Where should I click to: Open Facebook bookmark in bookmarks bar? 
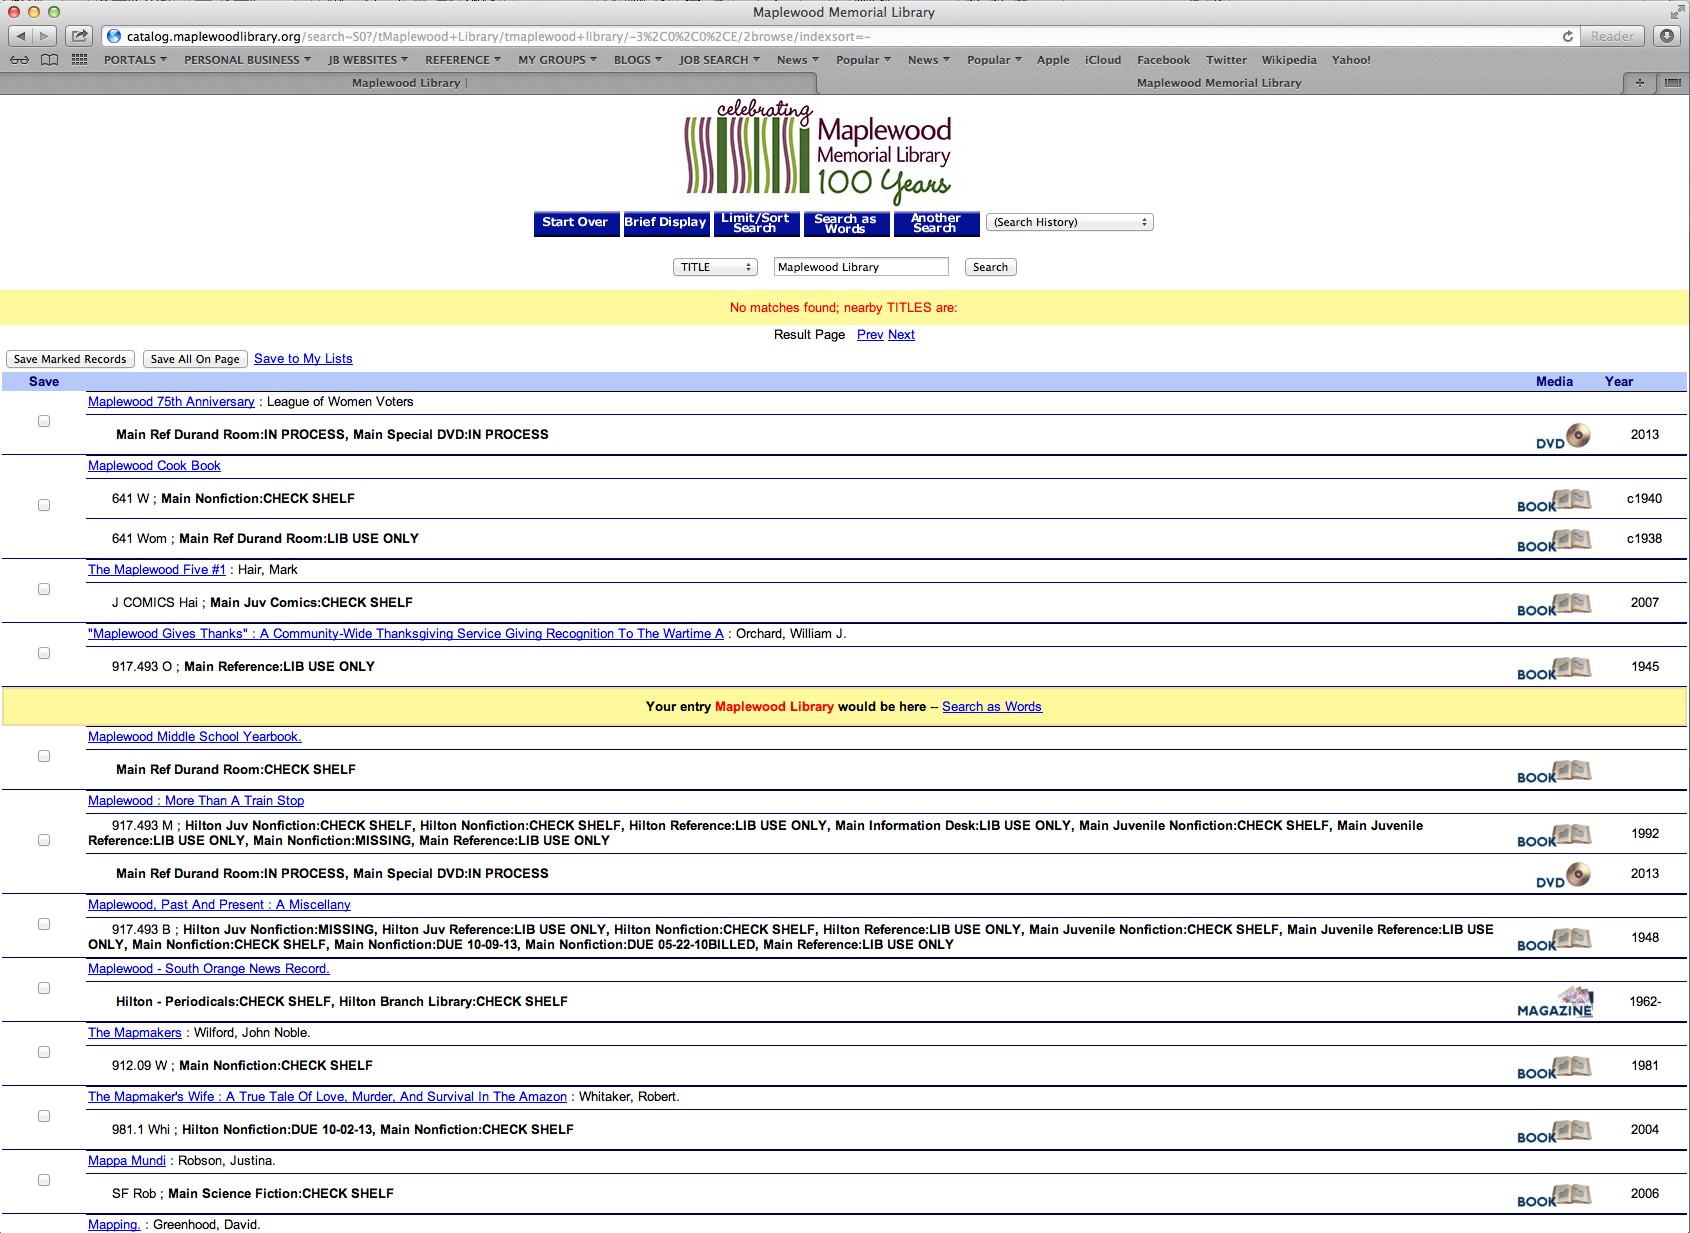(x=1163, y=60)
